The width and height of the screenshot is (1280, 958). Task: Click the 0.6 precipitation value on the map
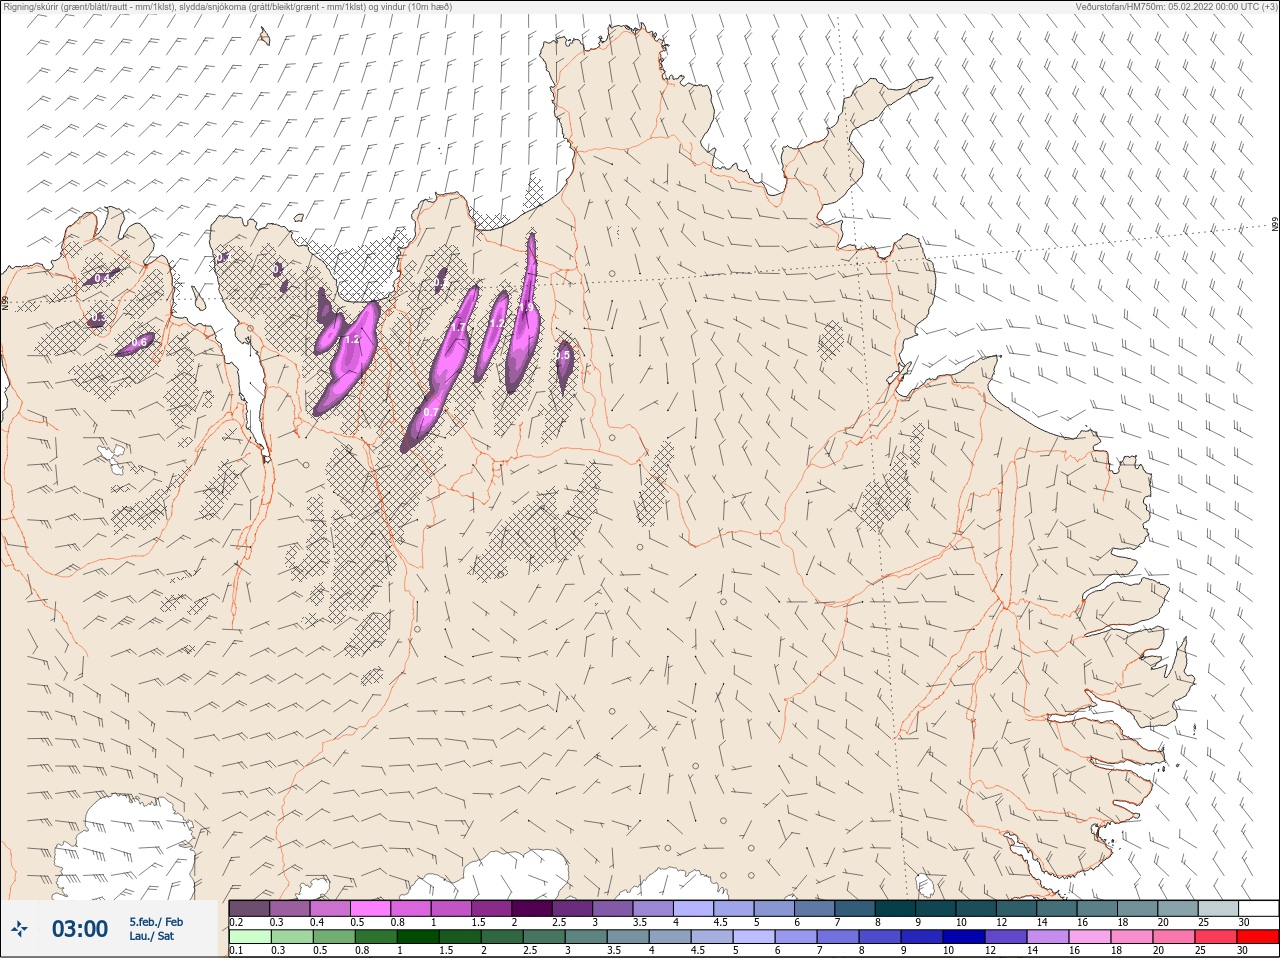pos(139,343)
